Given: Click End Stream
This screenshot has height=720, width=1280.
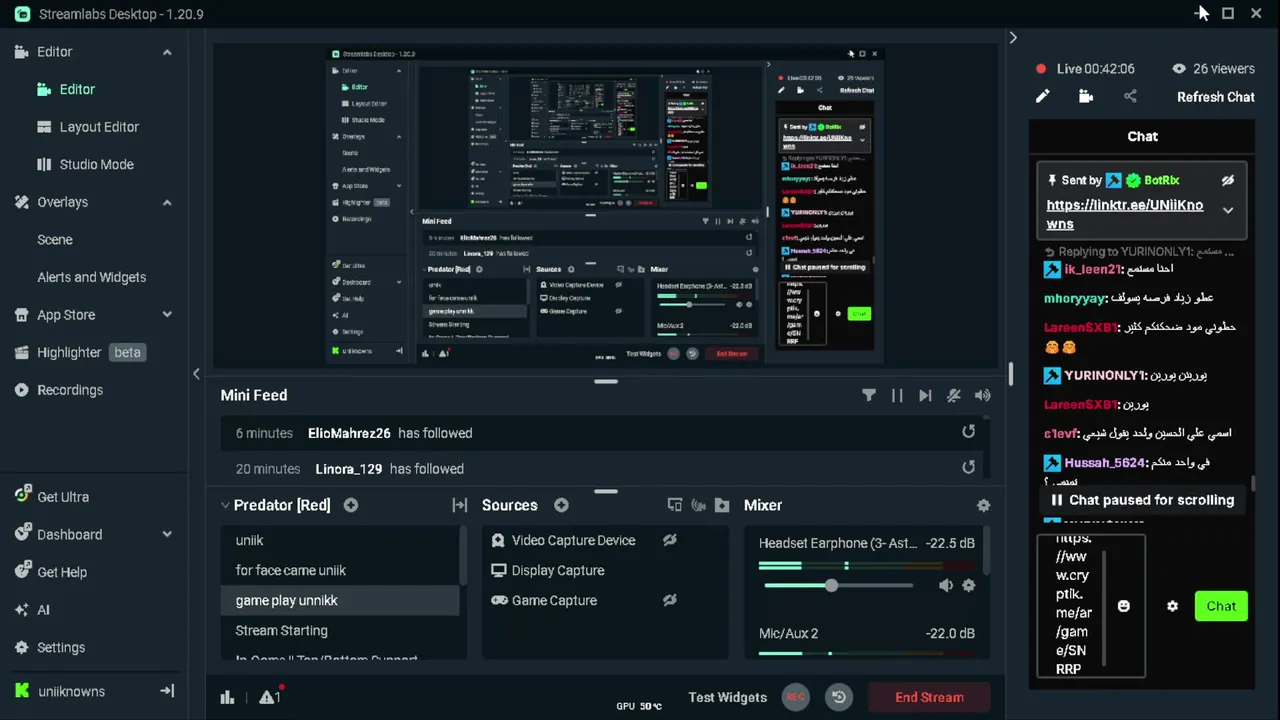Looking at the screenshot, I should click(x=929, y=697).
